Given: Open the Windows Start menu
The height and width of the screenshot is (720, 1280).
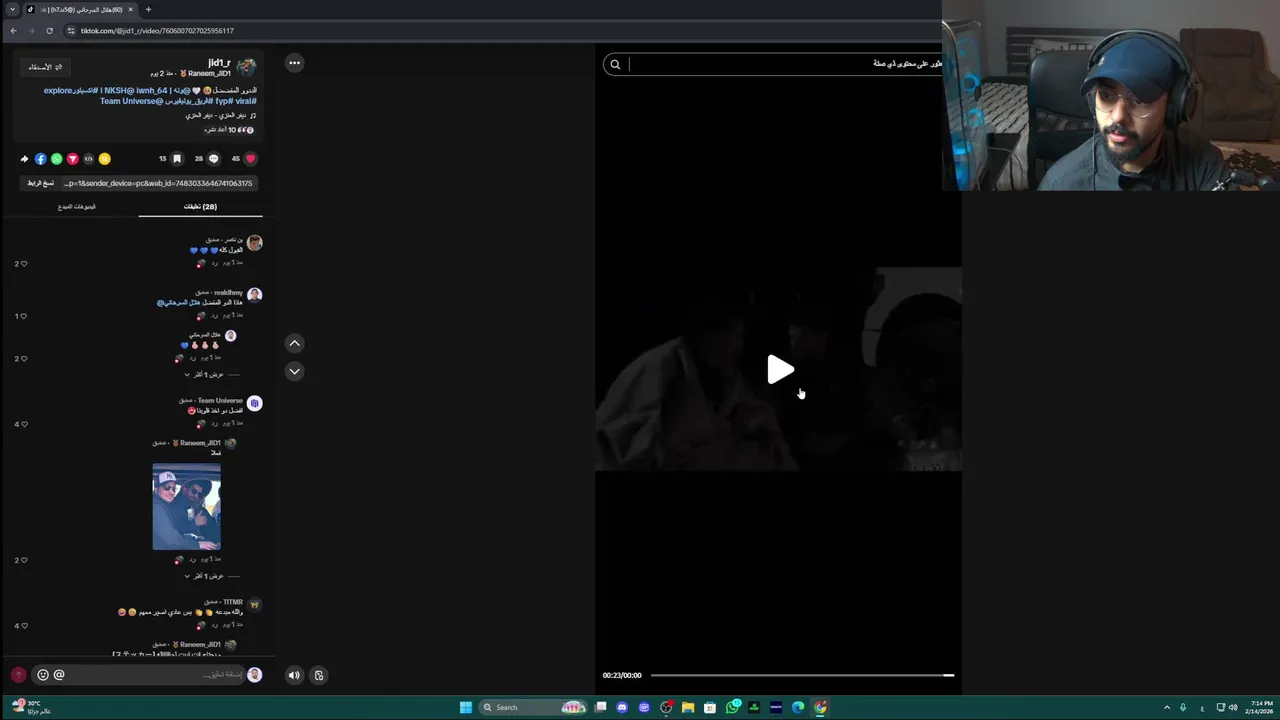Looking at the screenshot, I should pos(465,707).
